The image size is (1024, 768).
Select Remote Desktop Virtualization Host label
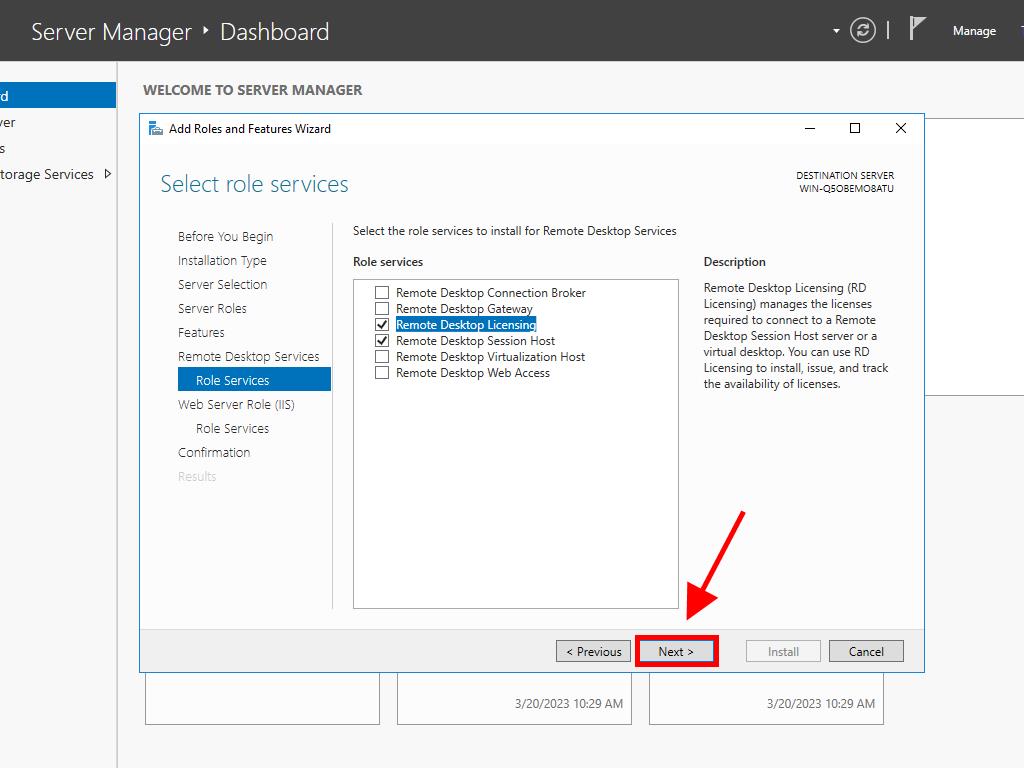coord(490,357)
